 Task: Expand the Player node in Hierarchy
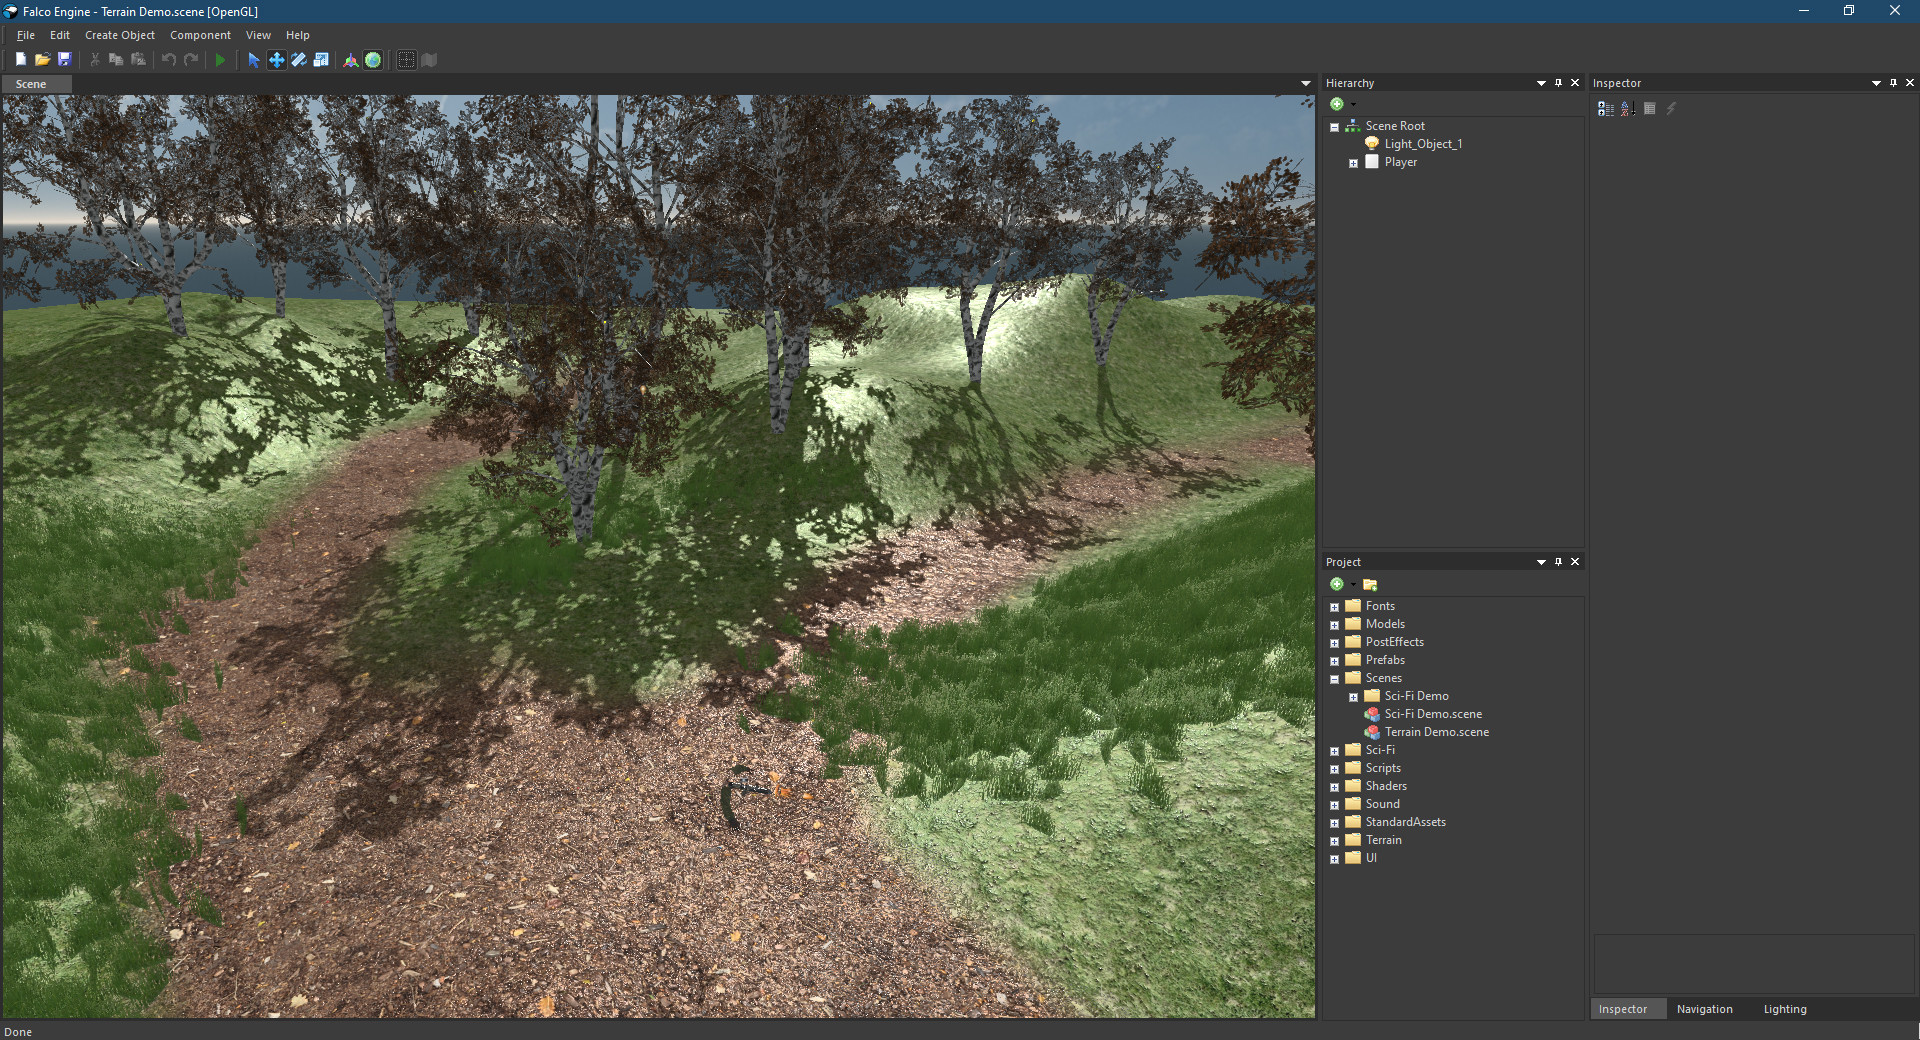(1353, 163)
